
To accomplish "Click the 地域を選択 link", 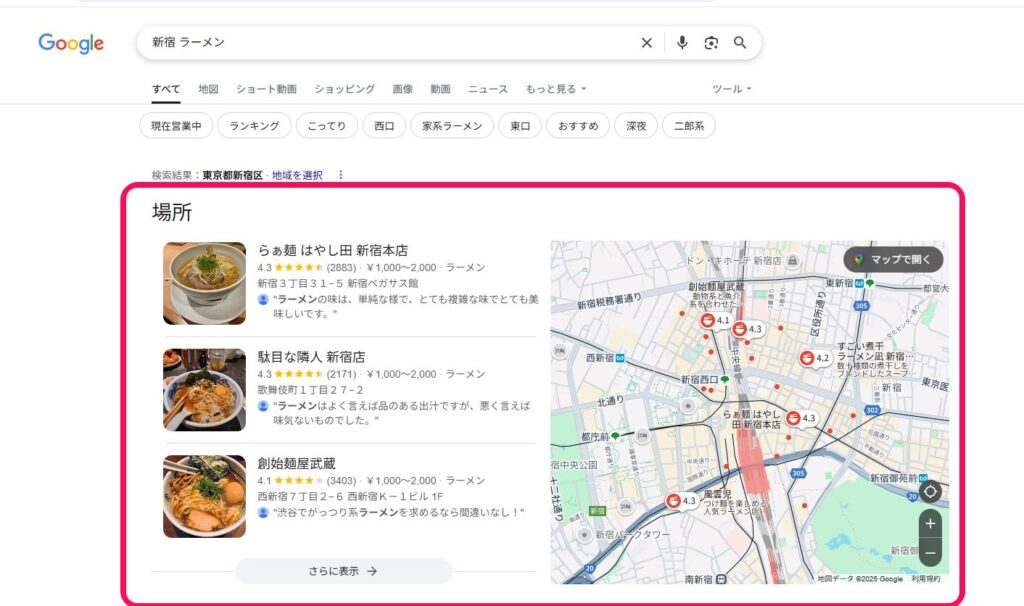I will coord(297,175).
